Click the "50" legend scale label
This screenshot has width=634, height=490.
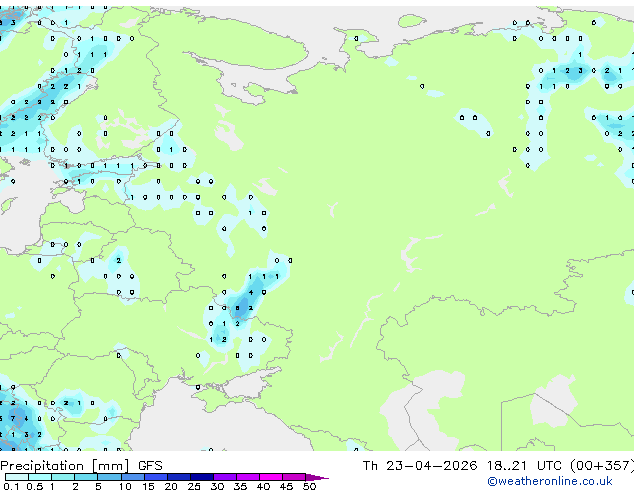point(310,486)
